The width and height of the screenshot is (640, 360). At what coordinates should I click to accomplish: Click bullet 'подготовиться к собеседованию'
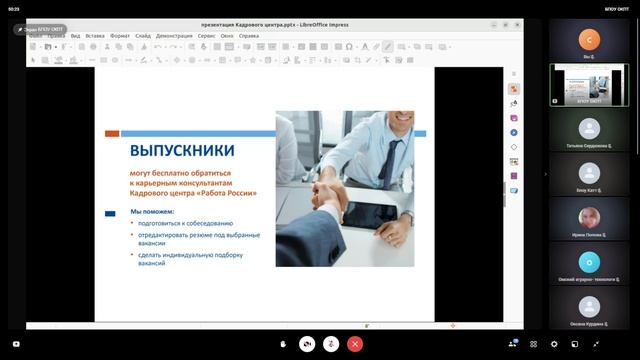(185, 223)
